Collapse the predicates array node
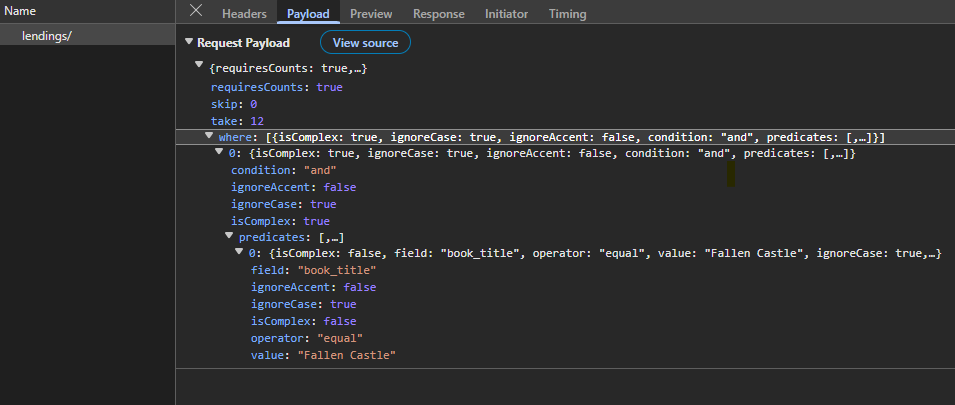Screen dimensions: 955x405 pyautogui.click(x=229, y=235)
